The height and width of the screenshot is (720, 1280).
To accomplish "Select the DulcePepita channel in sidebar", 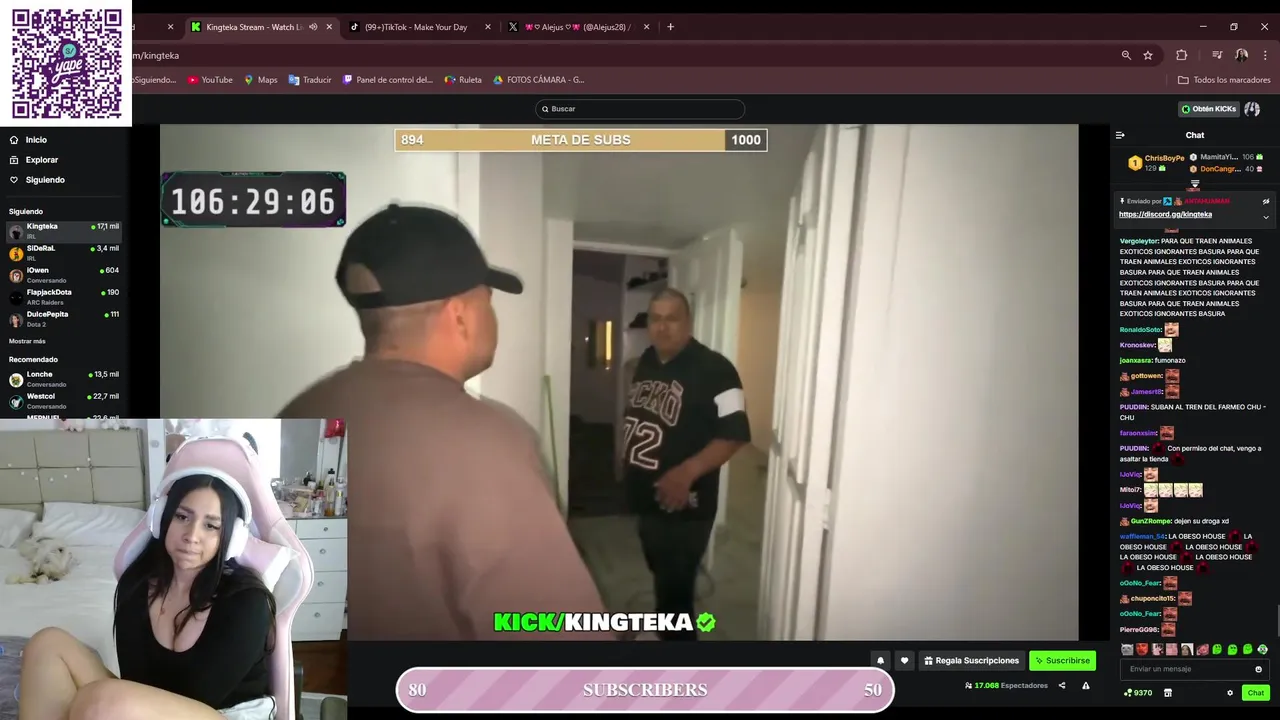I will click(x=65, y=319).
